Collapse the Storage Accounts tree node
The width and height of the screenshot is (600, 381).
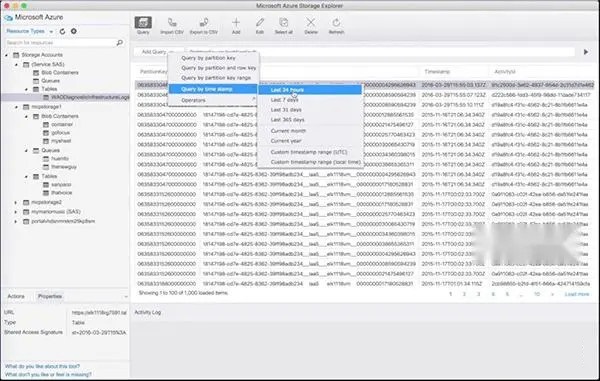tap(7, 55)
